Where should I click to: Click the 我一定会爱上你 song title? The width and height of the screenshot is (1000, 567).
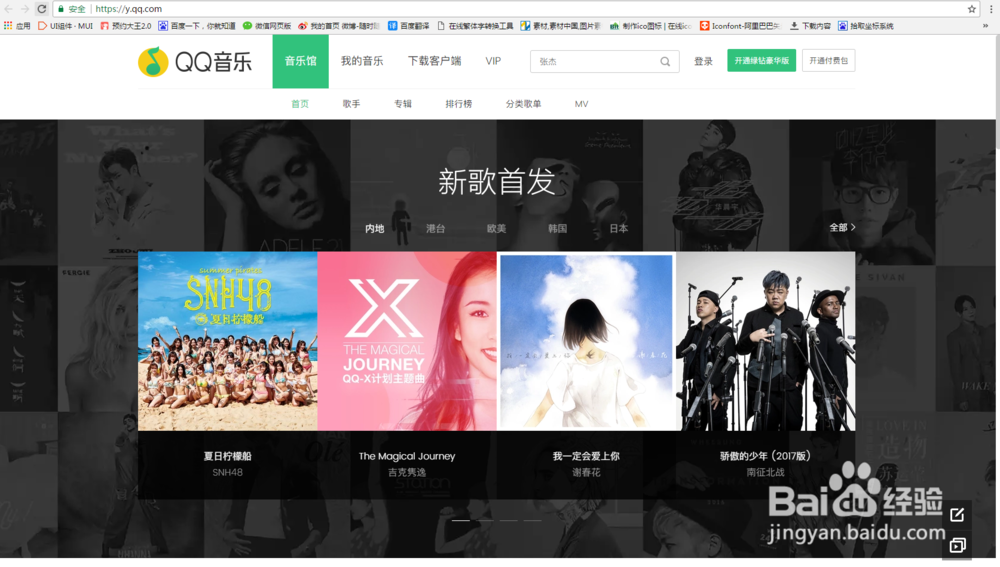tap(586, 456)
